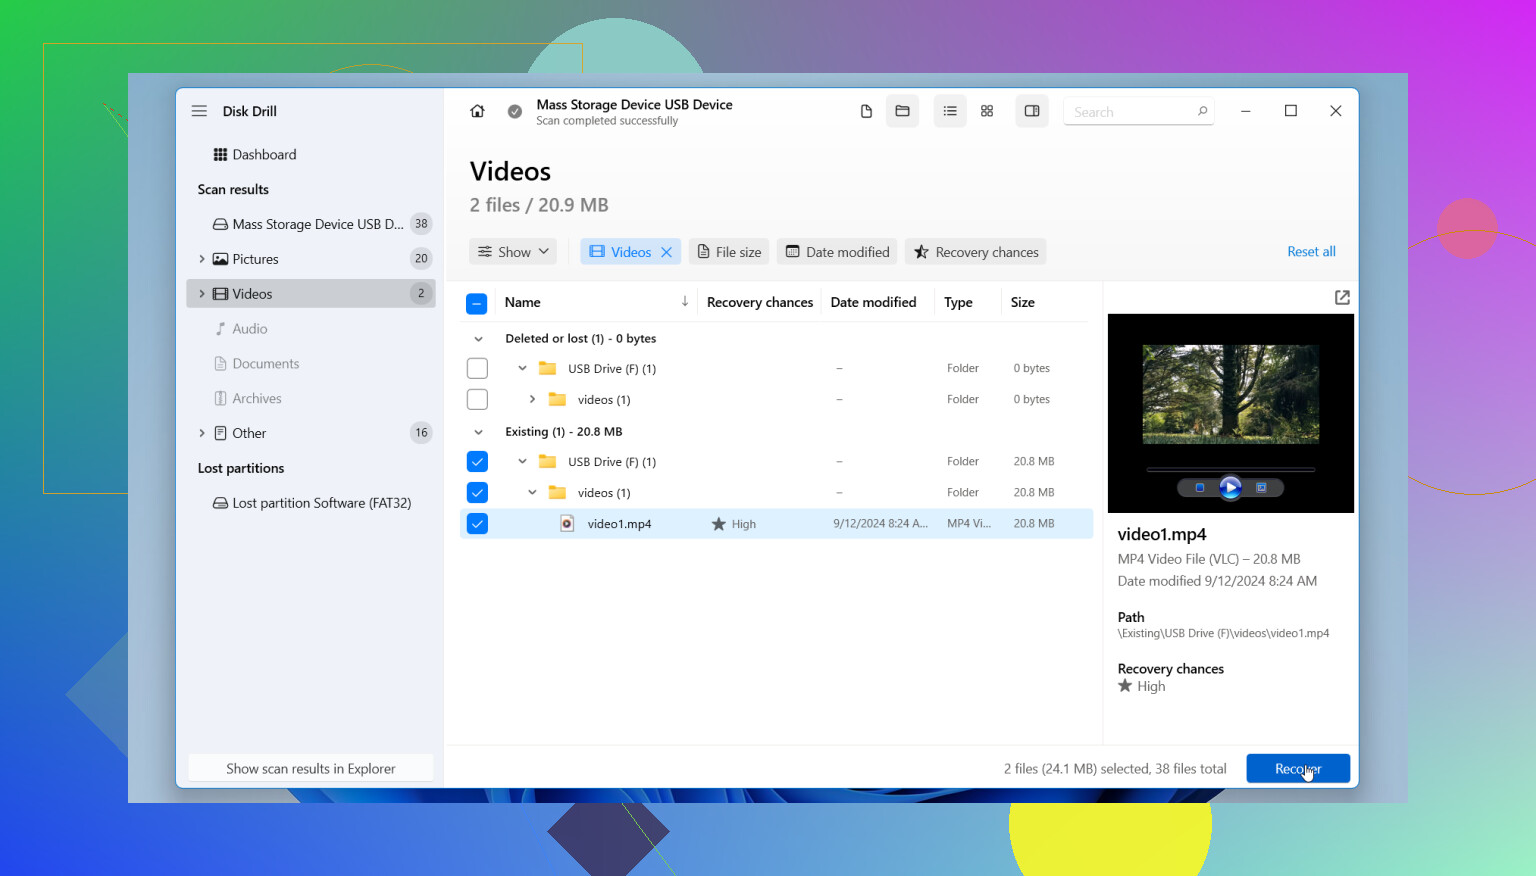Click the Pictures category icon in sidebar

coord(220,259)
